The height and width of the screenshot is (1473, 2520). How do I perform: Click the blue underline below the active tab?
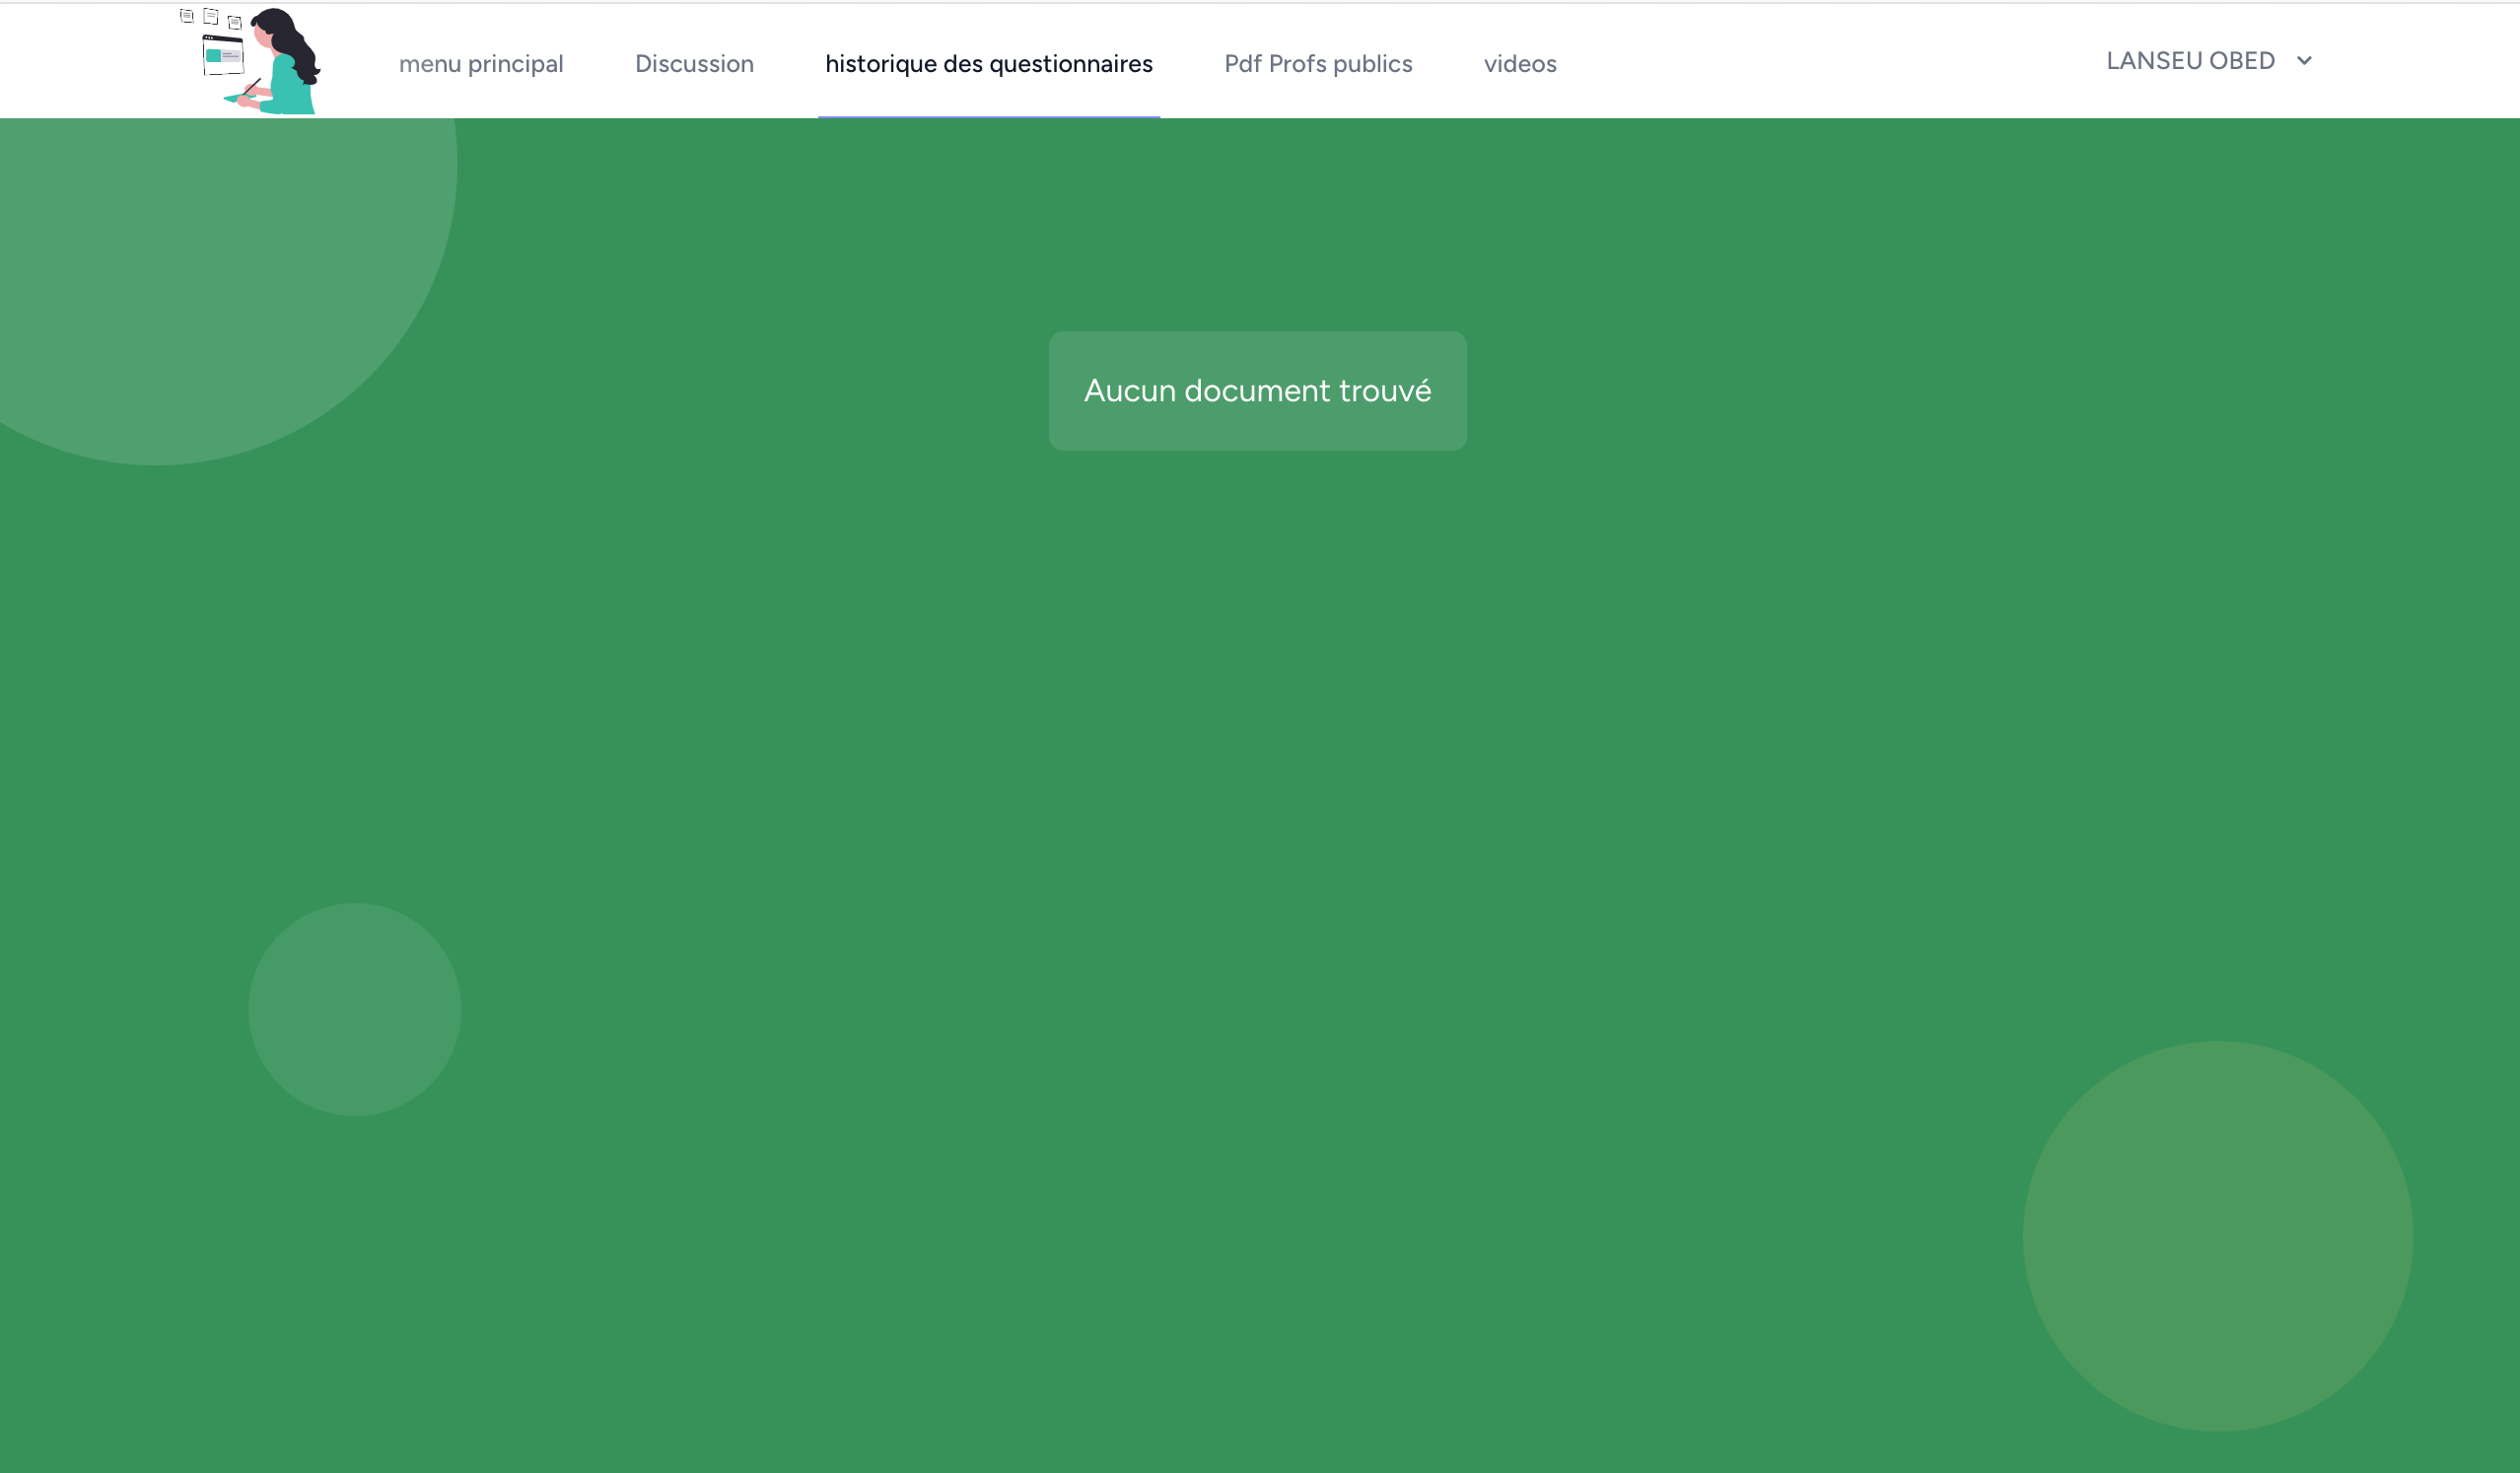pos(988,117)
